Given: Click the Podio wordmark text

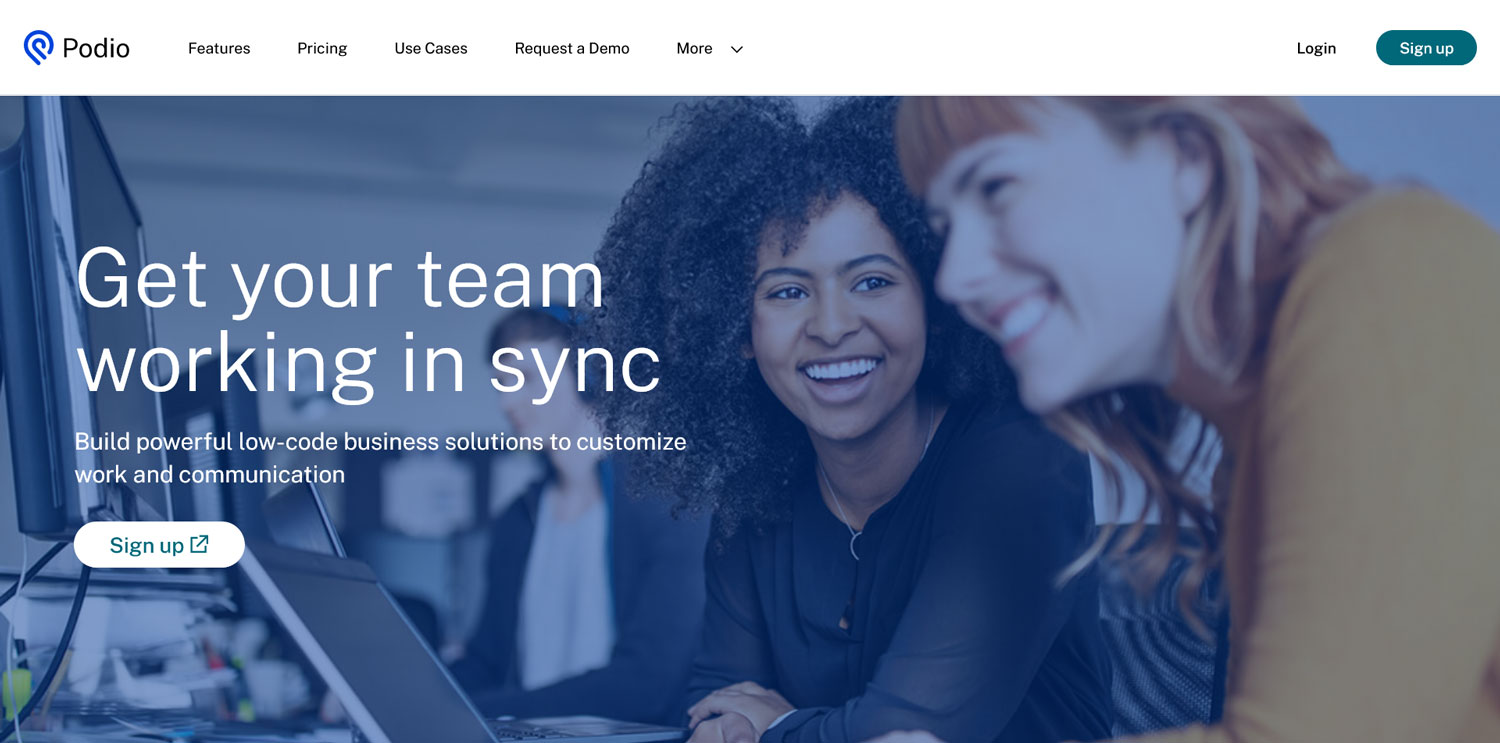Looking at the screenshot, I should coord(96,48).
